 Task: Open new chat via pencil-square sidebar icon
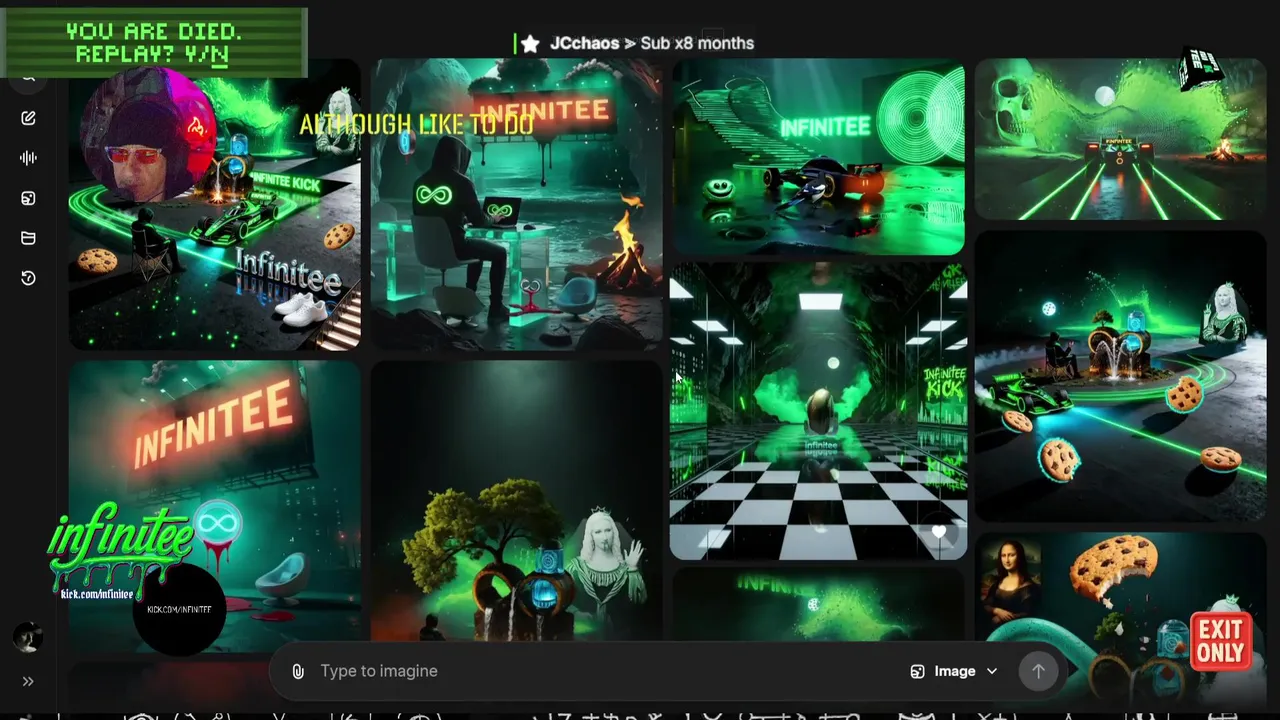(x=28, y=118)
